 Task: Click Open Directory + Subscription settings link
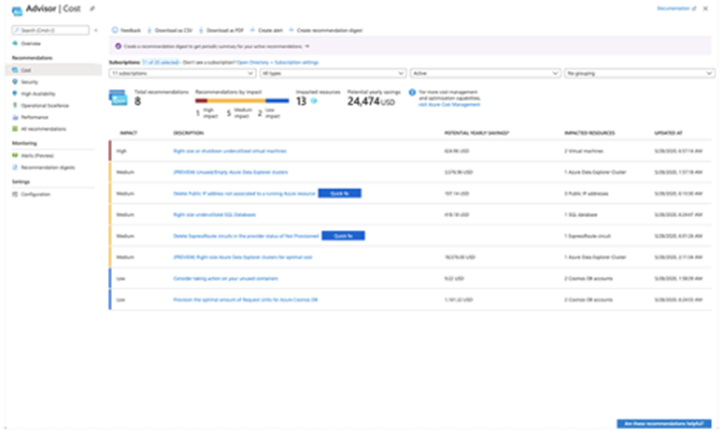pyautogui.click(x=278, y=62)
